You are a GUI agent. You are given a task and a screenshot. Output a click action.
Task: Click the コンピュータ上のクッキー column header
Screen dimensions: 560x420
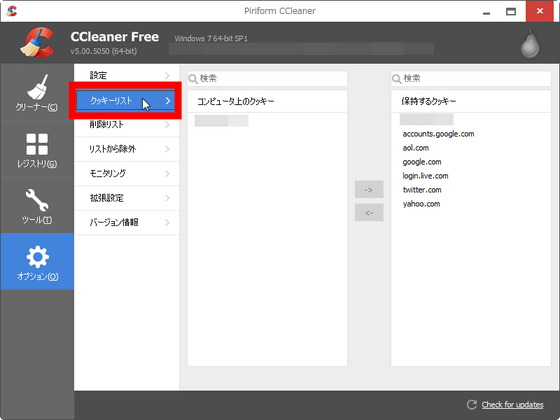tap(267, 101)
